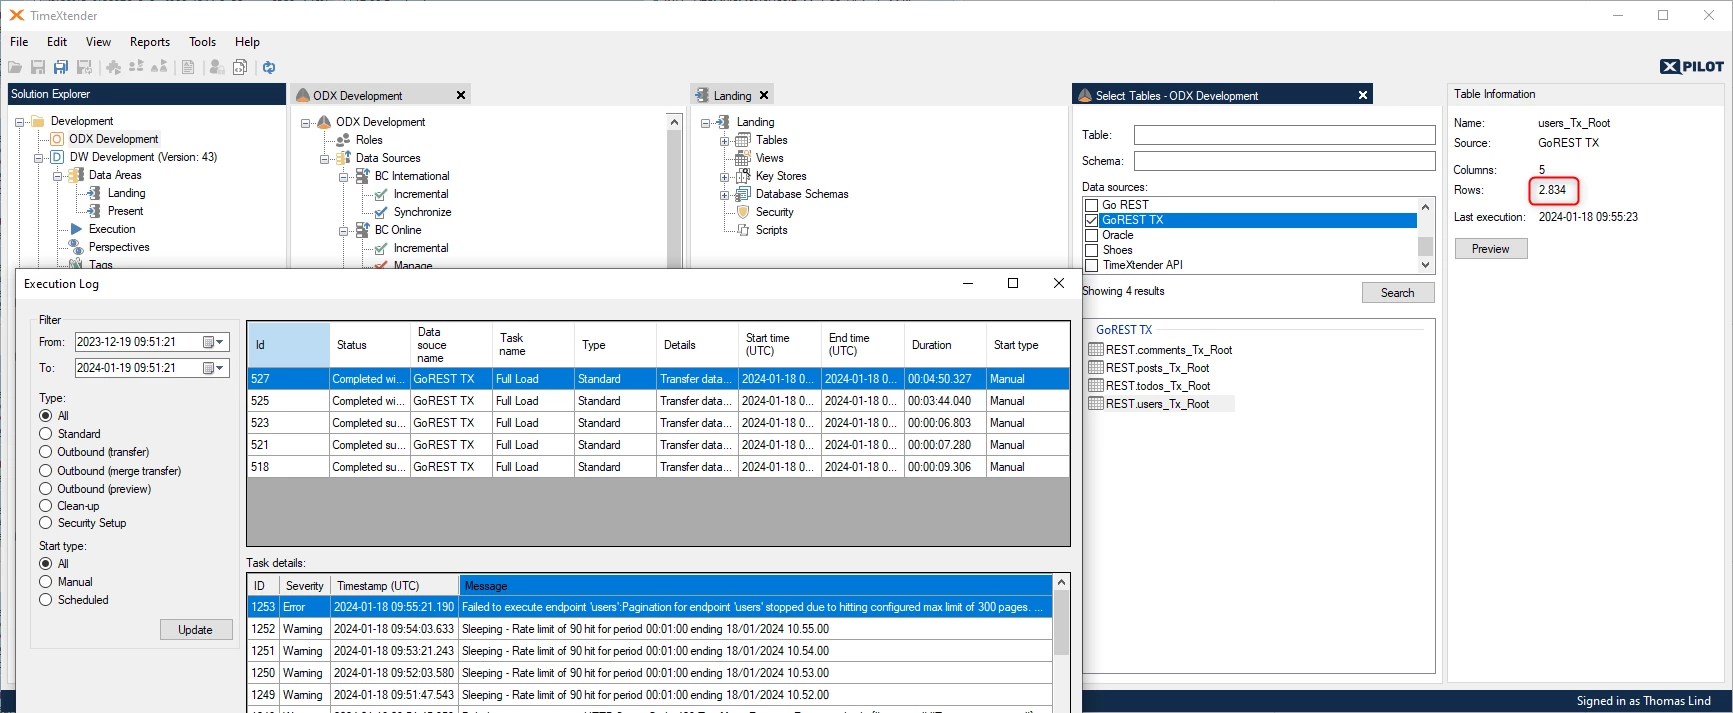Click the Schema input field
Image resolution: width=1733 pixels, height=713 pixels.
1284,161
